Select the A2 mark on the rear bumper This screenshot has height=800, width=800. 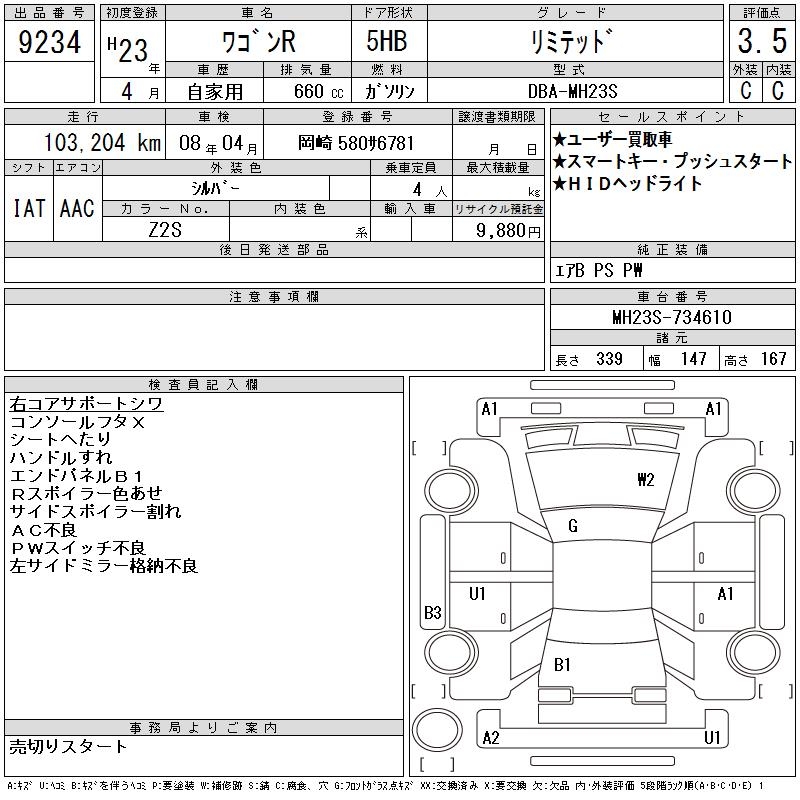pos(491,738)
